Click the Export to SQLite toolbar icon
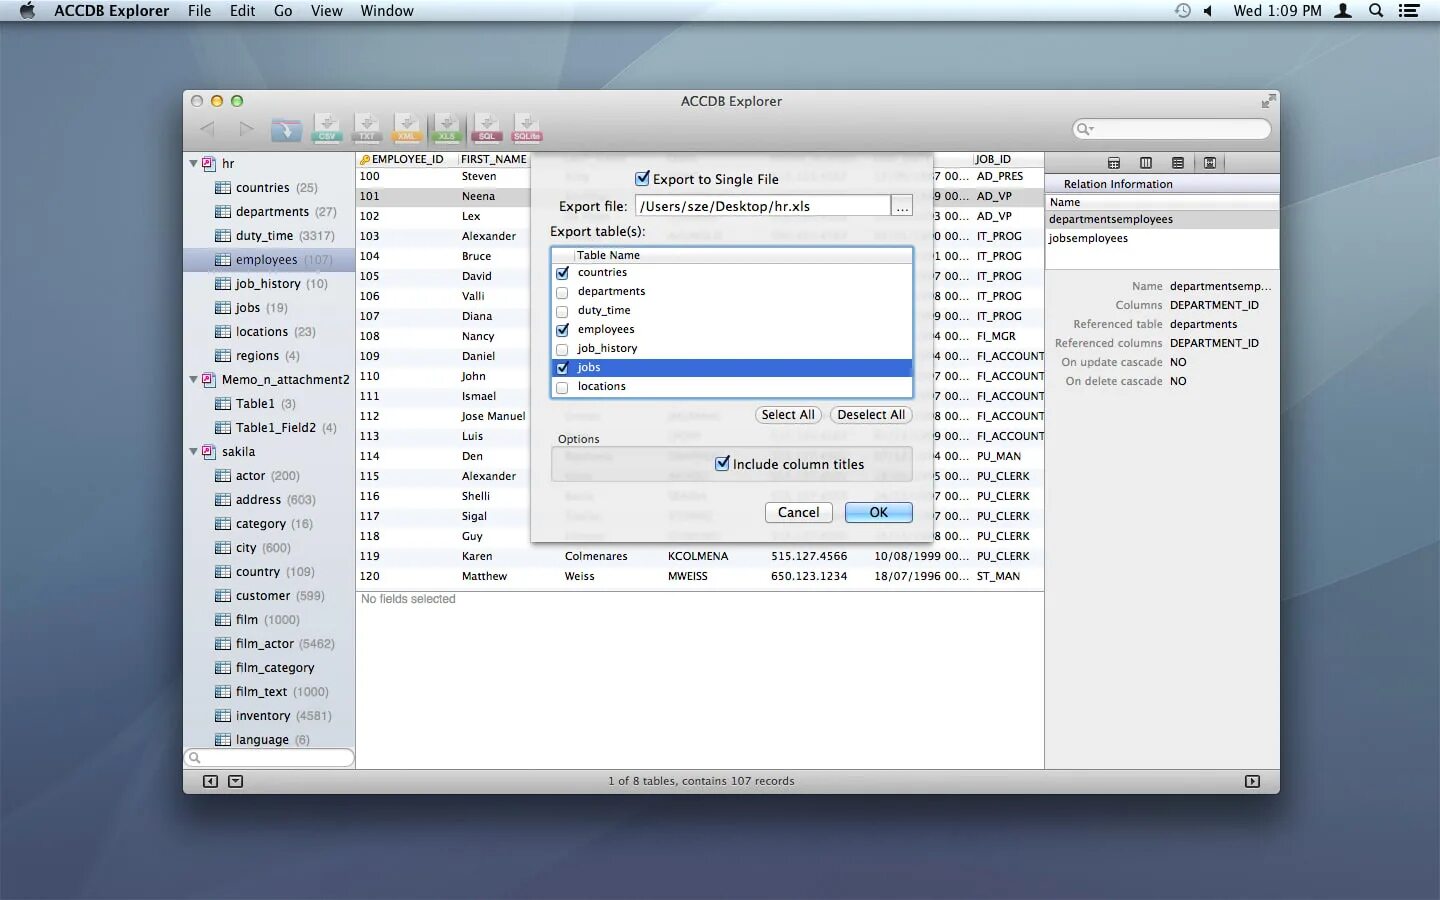This screenshot has width=1440, height=900. pos(527,128)
